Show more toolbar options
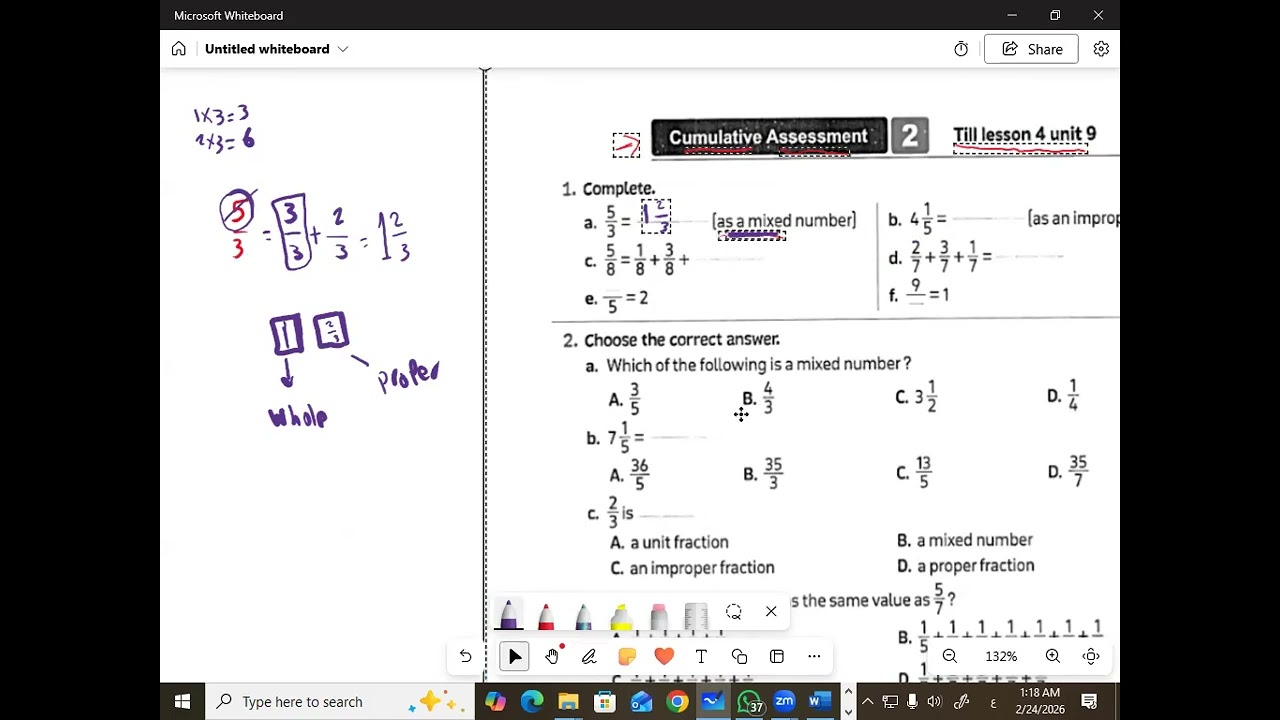 (x=814, y=656)
